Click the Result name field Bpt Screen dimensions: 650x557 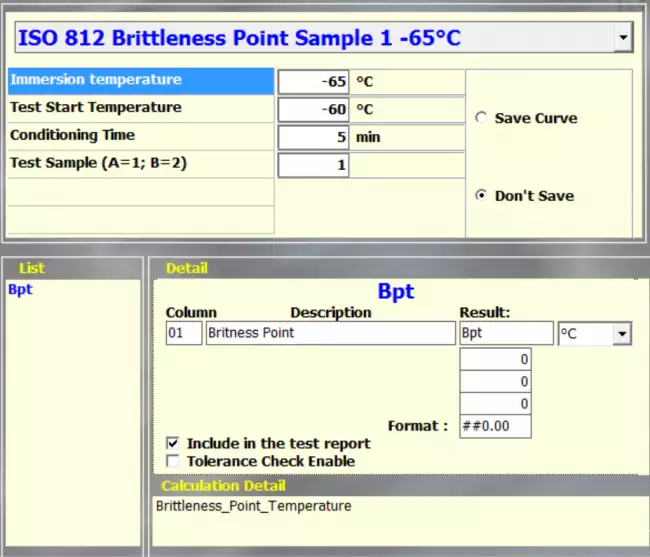[x=506, y=333]
